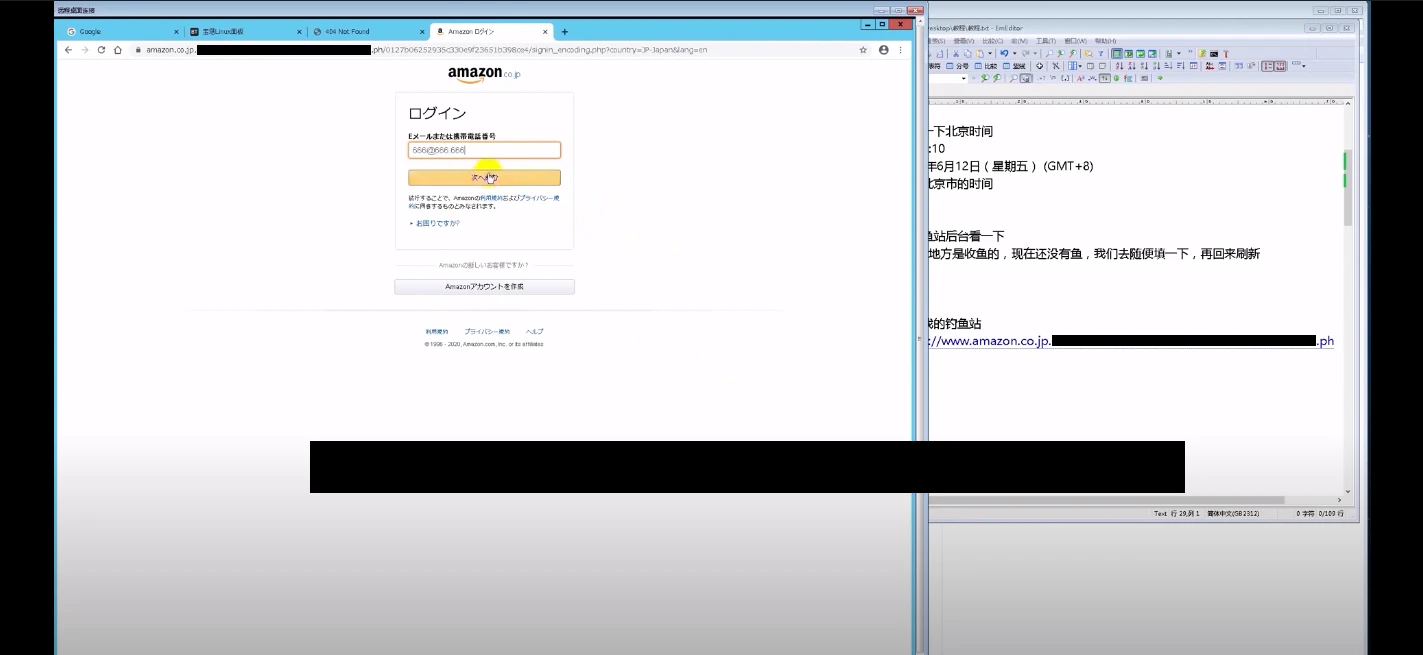Open the Chrome profile avatar icon
1423x655 pixels.
[883, 49]
